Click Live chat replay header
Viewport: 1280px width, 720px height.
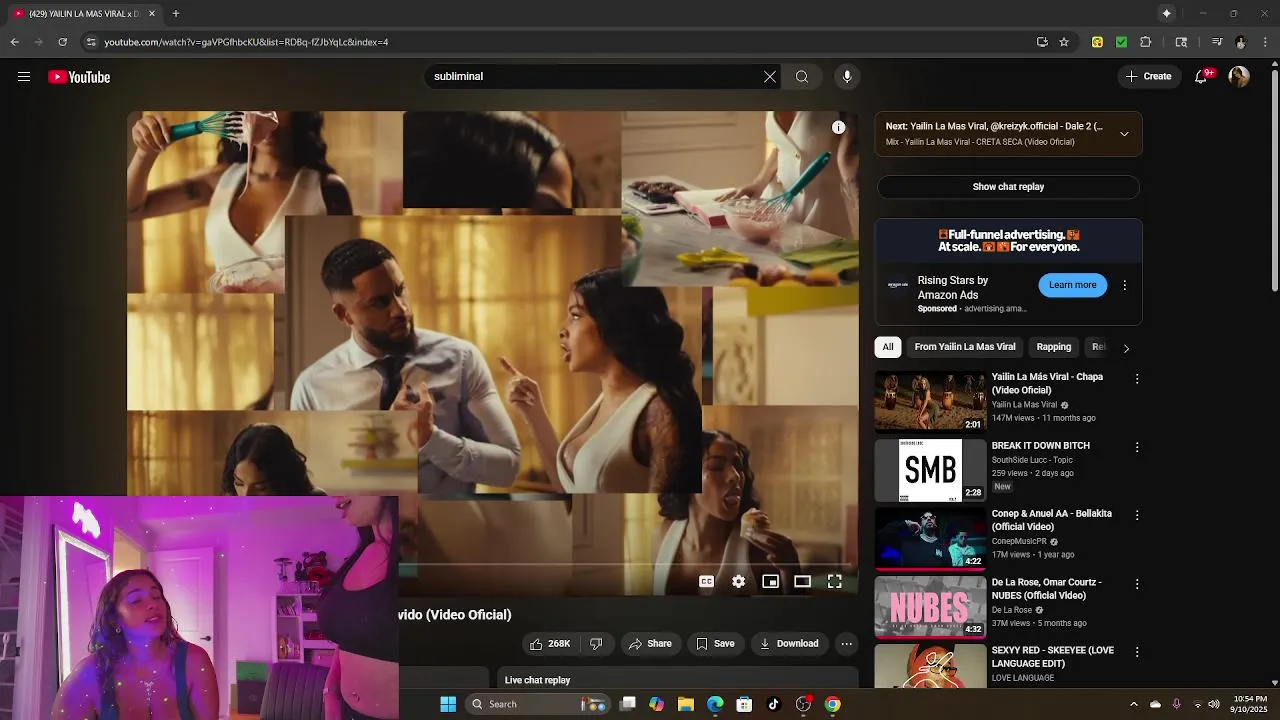coord(537,680)
